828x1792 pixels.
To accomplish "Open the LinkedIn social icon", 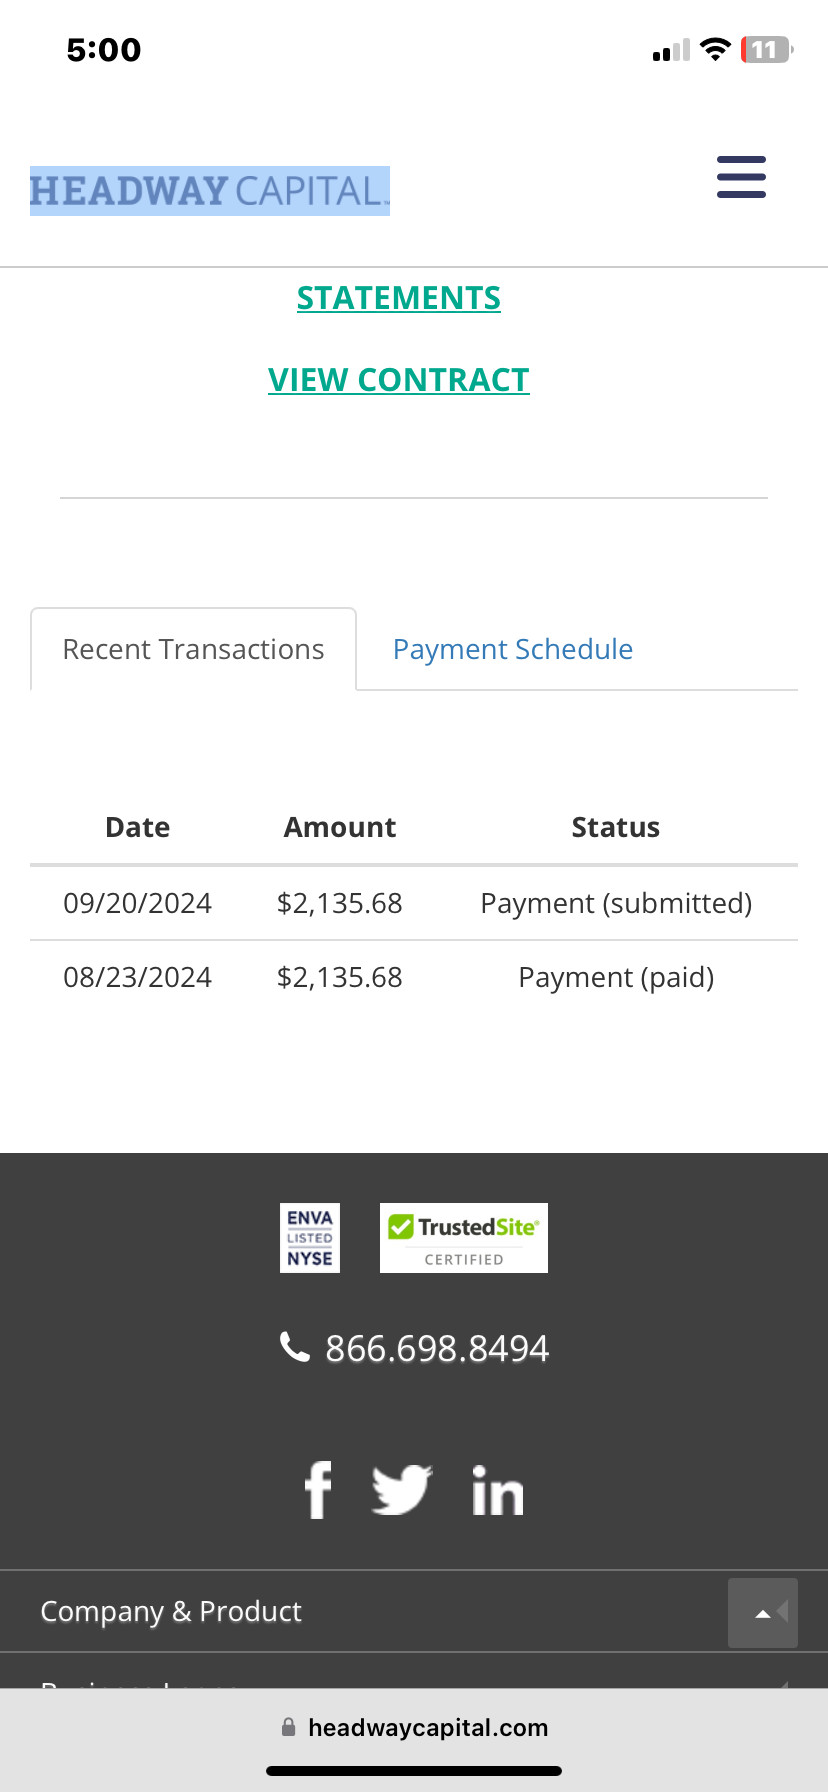I will tap(497, 1491).
